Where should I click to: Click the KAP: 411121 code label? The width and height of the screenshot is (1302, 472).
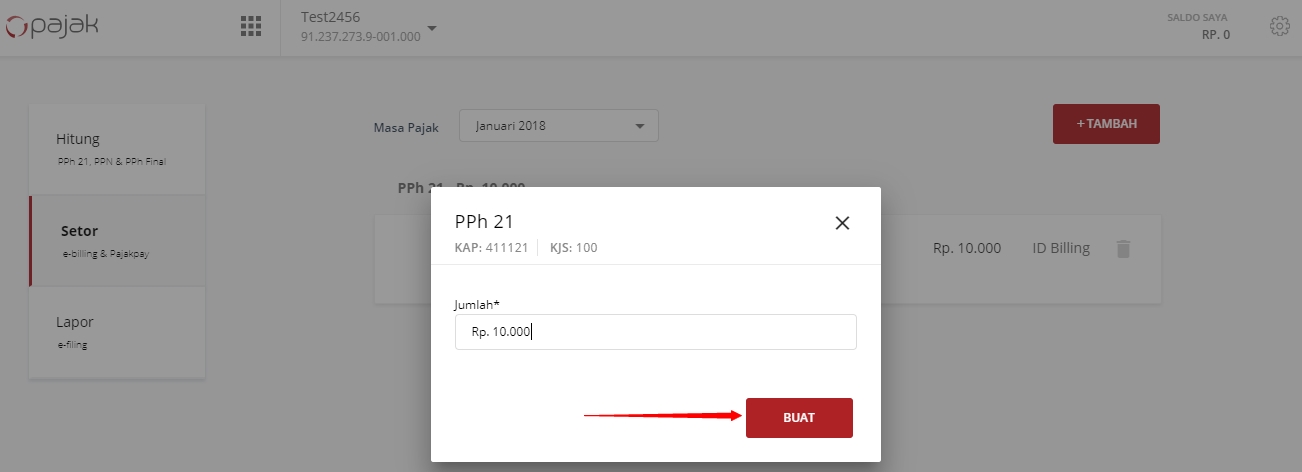[x=491, y=247]
